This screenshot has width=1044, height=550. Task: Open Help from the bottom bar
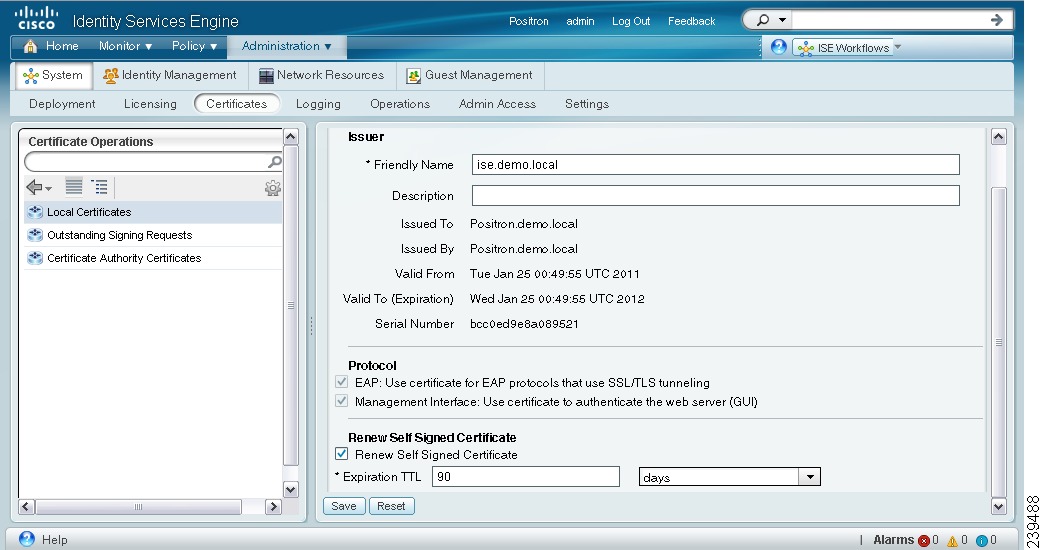44,539
